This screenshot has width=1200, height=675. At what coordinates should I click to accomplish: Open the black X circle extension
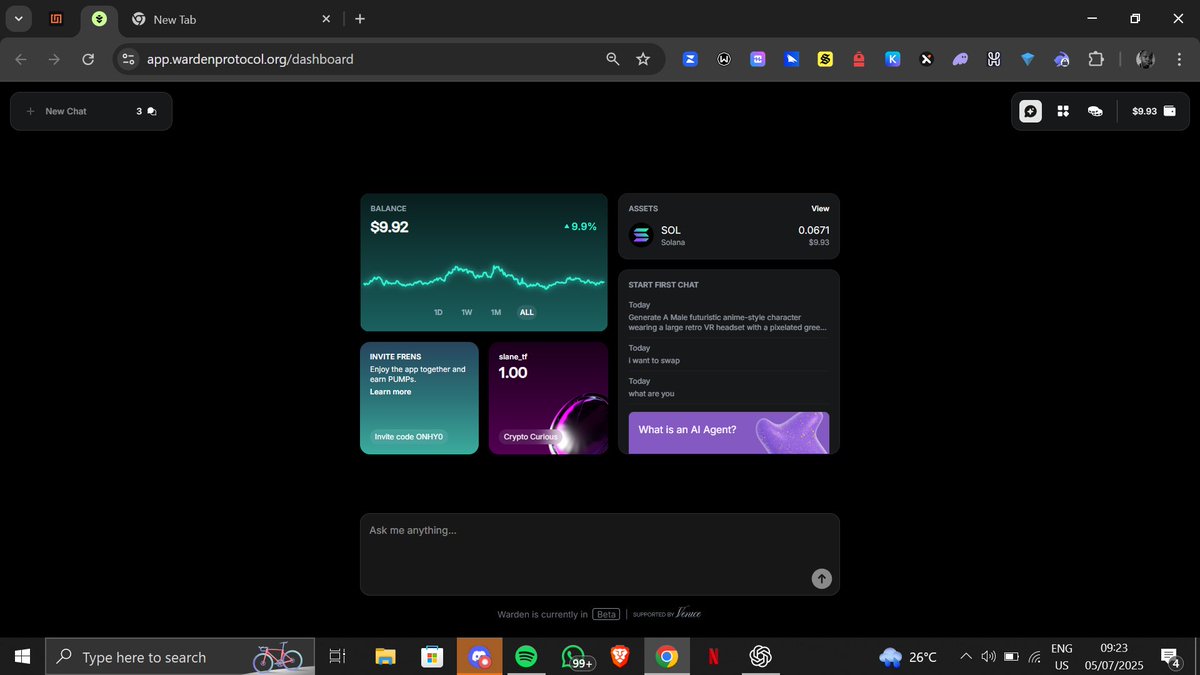pos(927,59)
